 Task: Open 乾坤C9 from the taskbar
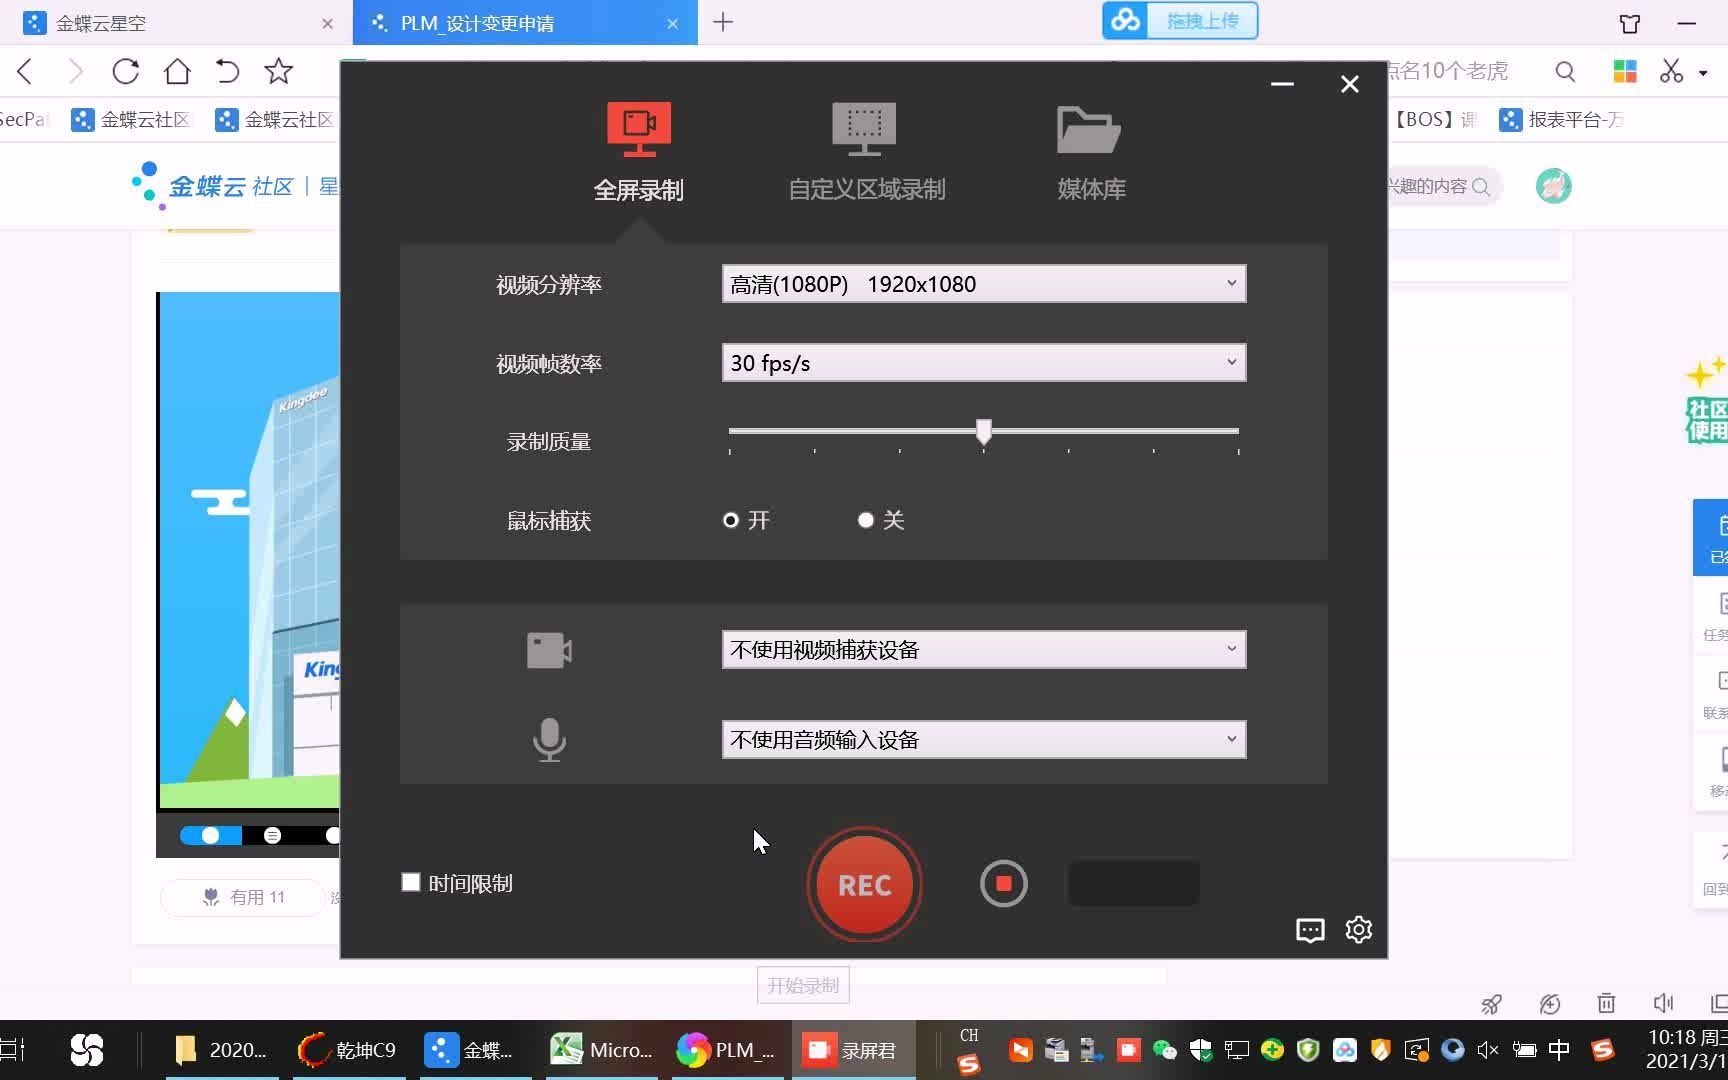pos(348,1050)
